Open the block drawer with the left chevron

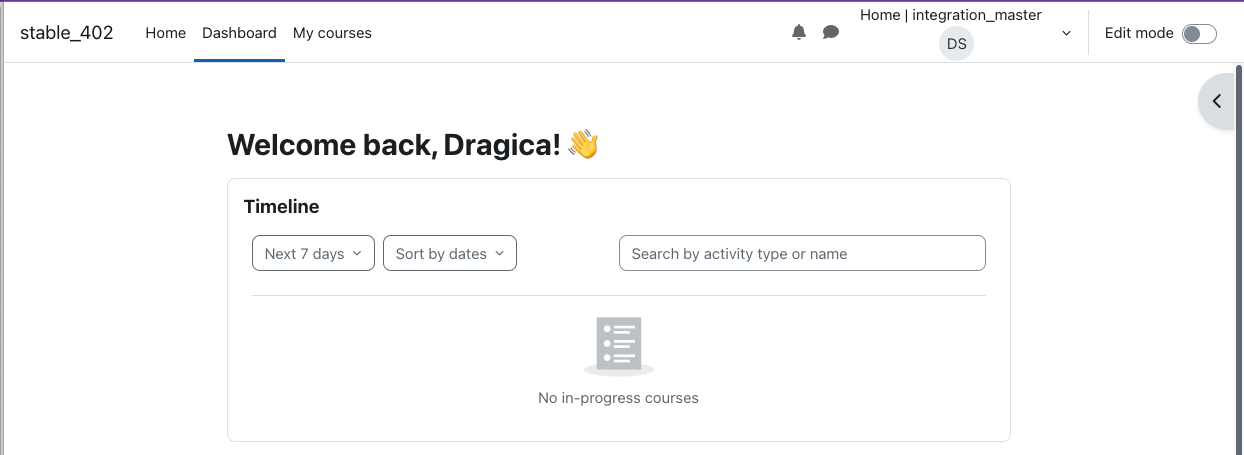[1217, 101]
